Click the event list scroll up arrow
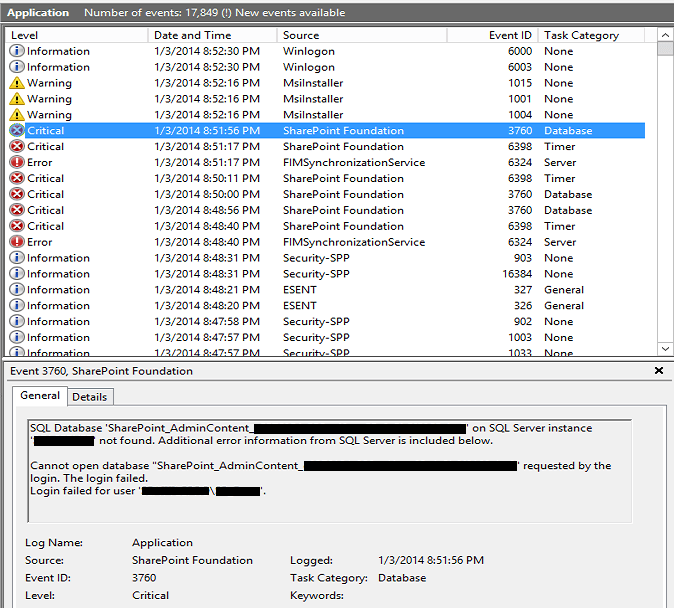The width and height of the screenshot is (674, 608). (665, 35)
